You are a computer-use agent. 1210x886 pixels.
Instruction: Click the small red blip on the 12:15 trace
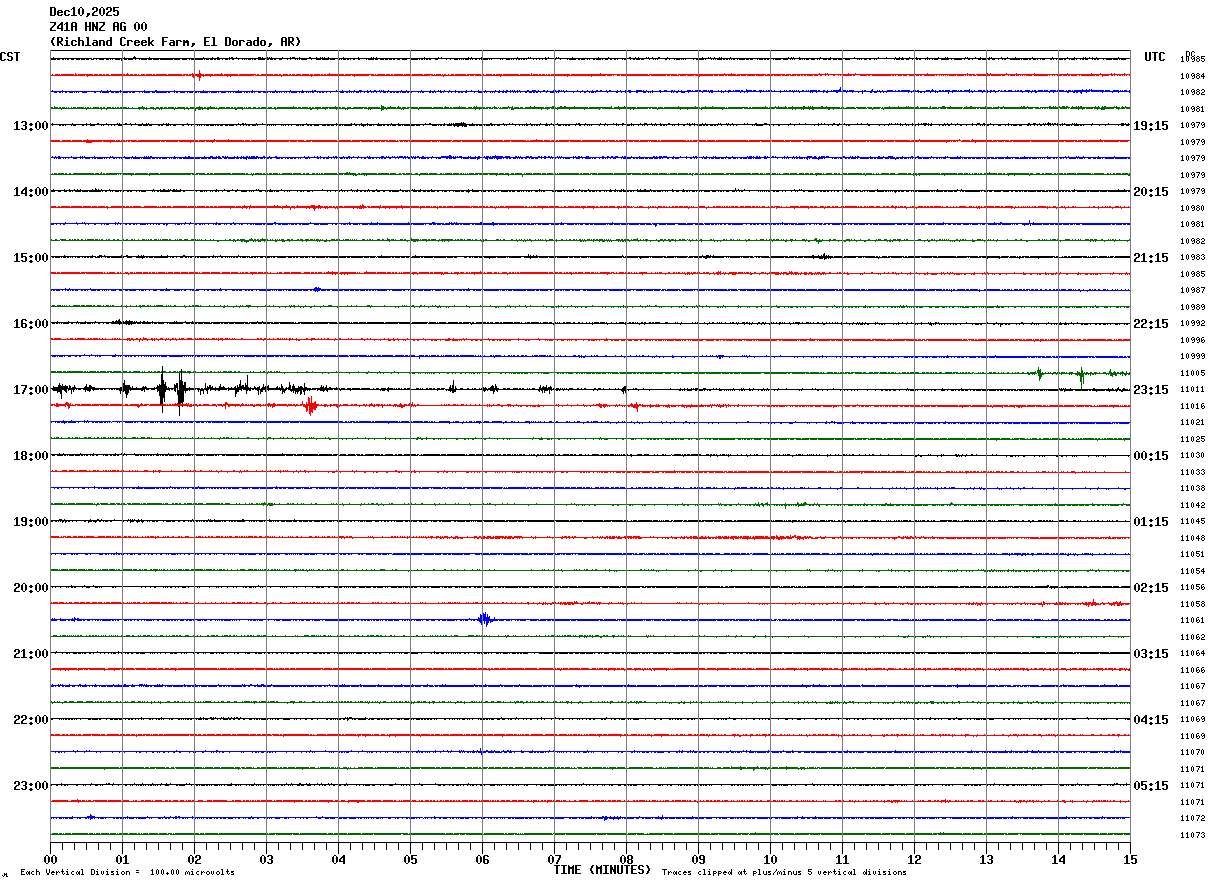(197, 76)
